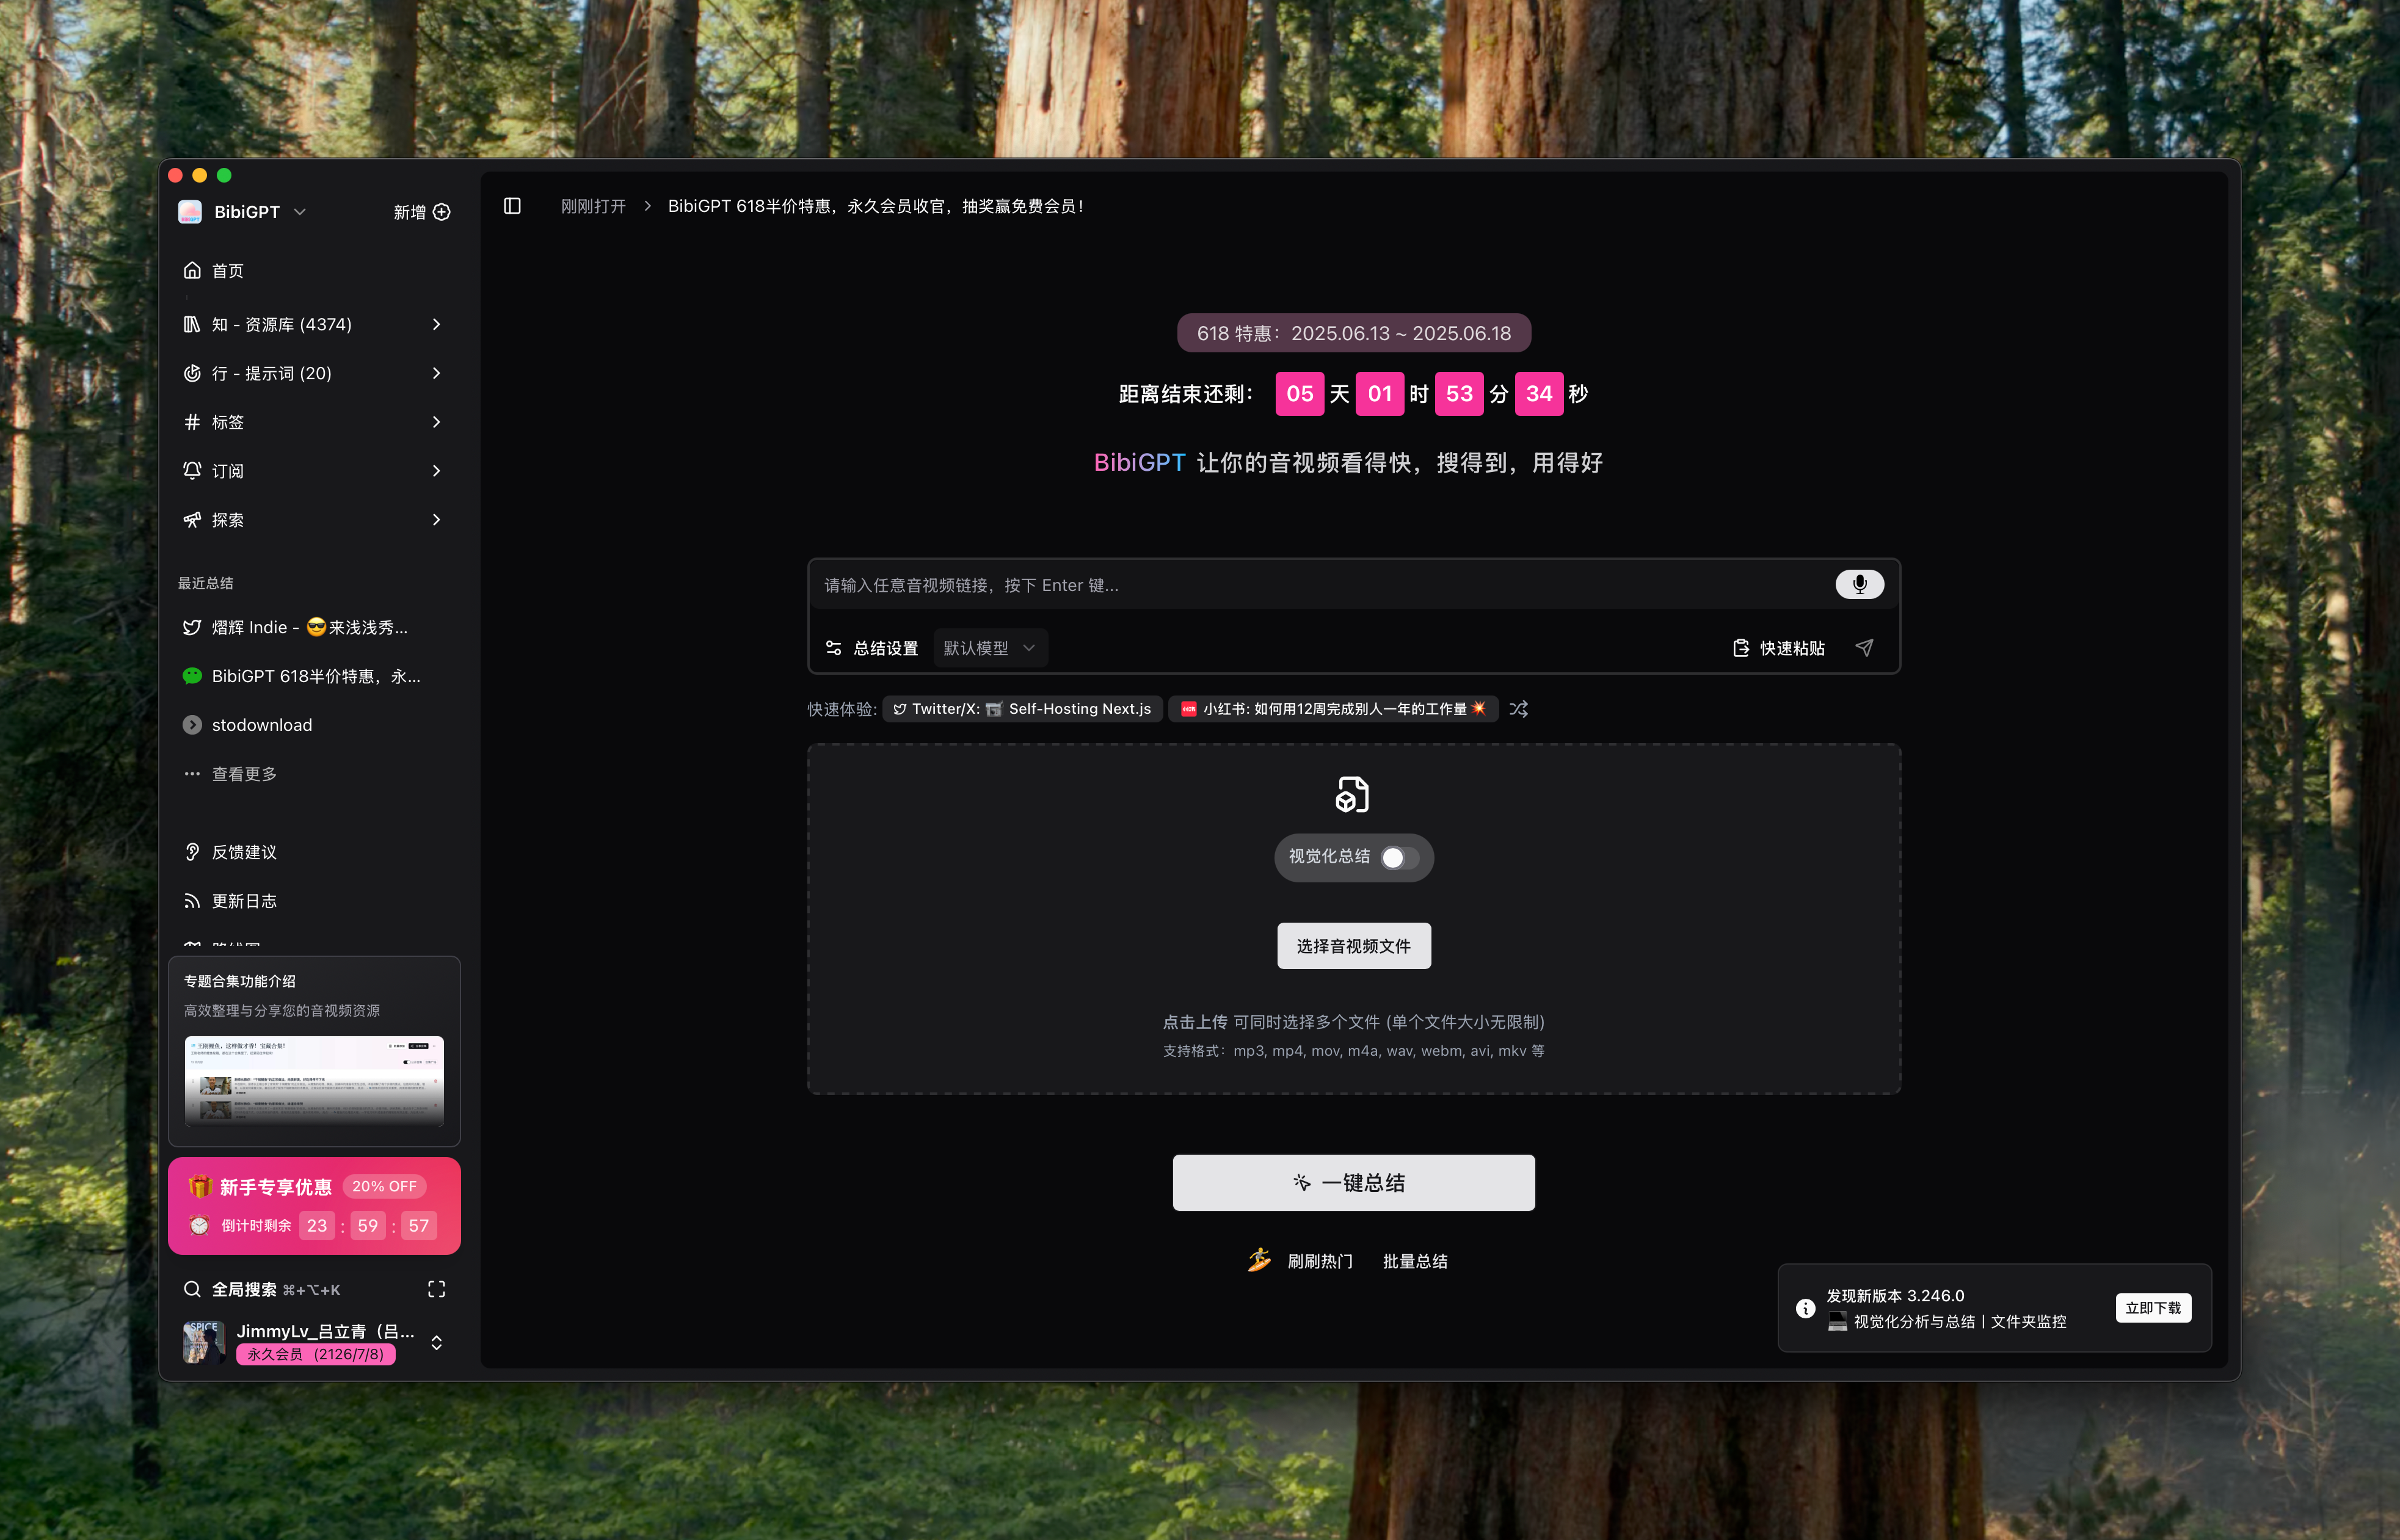Viewport: 2400px width, 1540px height.
Task: Expand the 知 - 资源库 (4374) section chevron
Action: pos(436,324)
